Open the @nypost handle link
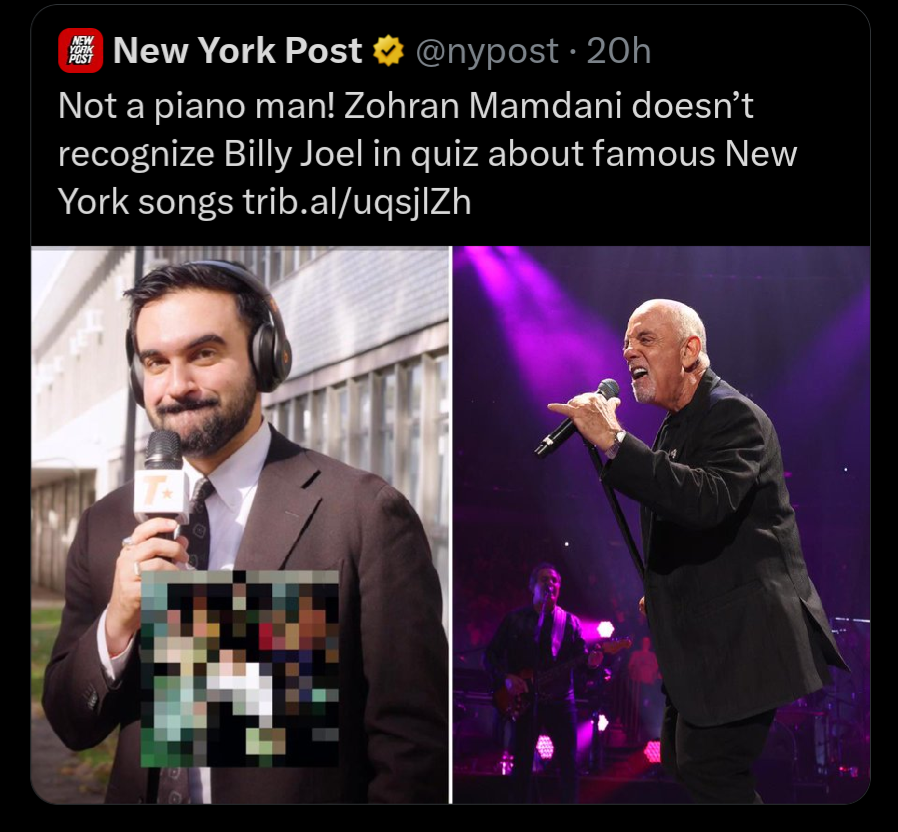 (x=487, y=52)
